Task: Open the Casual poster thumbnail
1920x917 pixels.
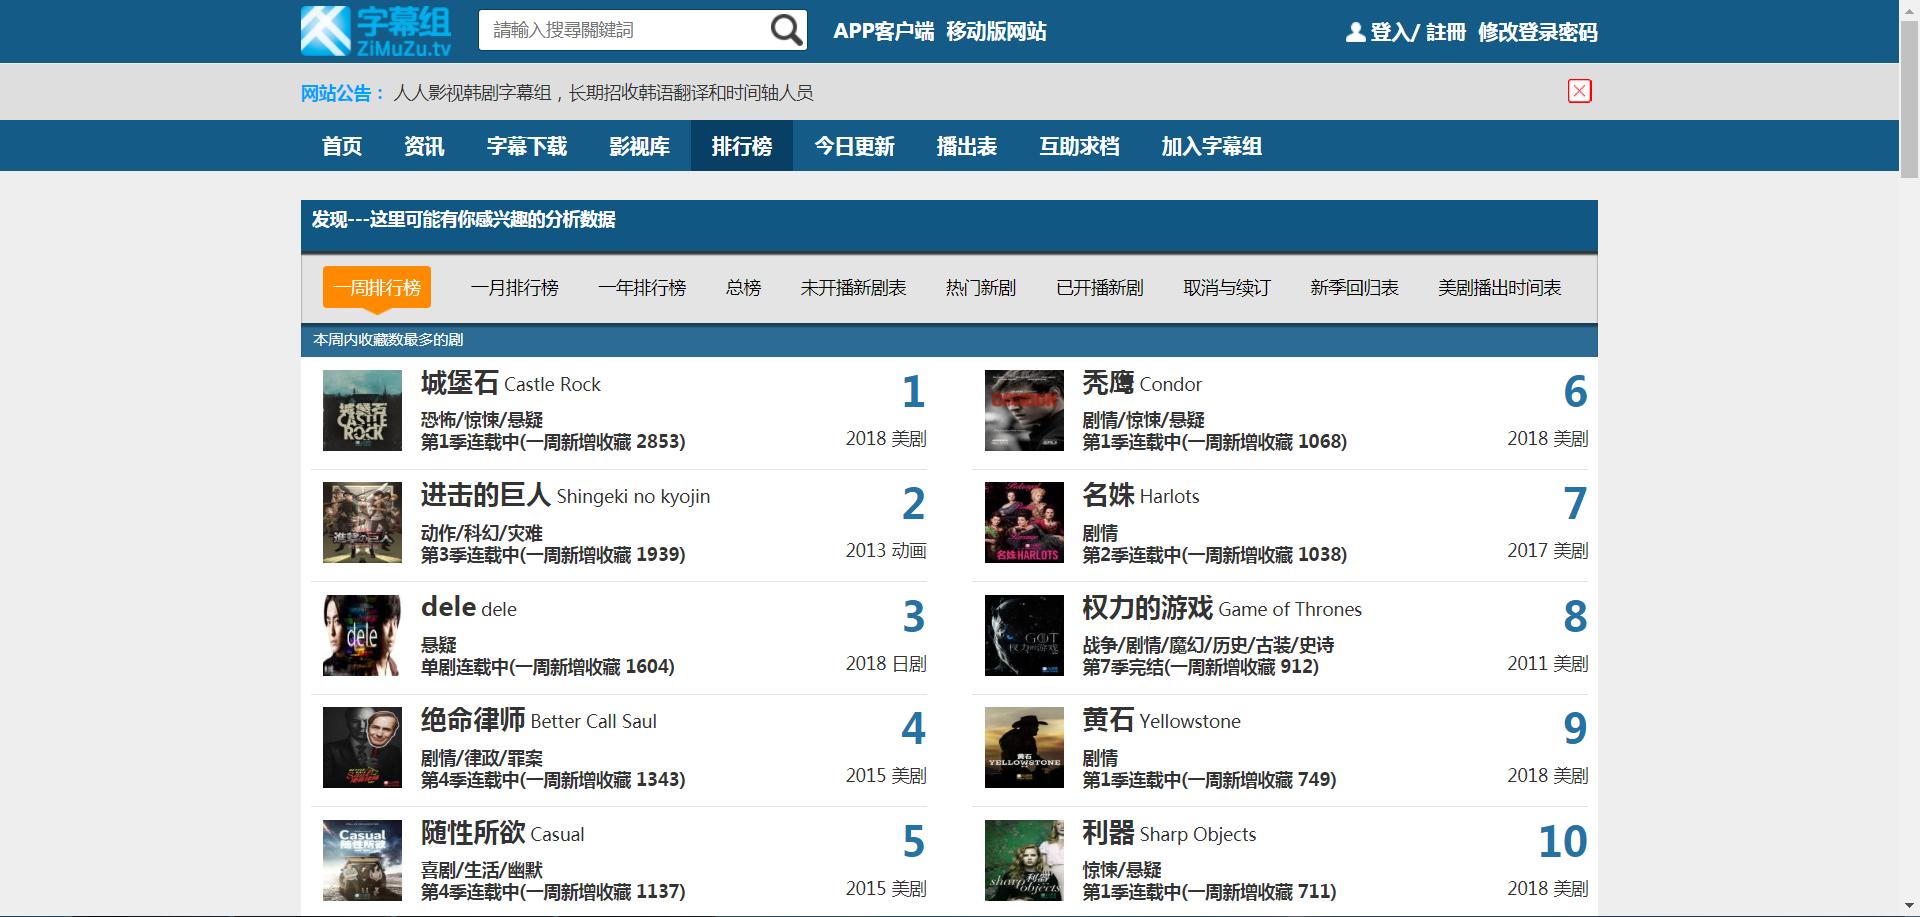Action: [362, 861]
